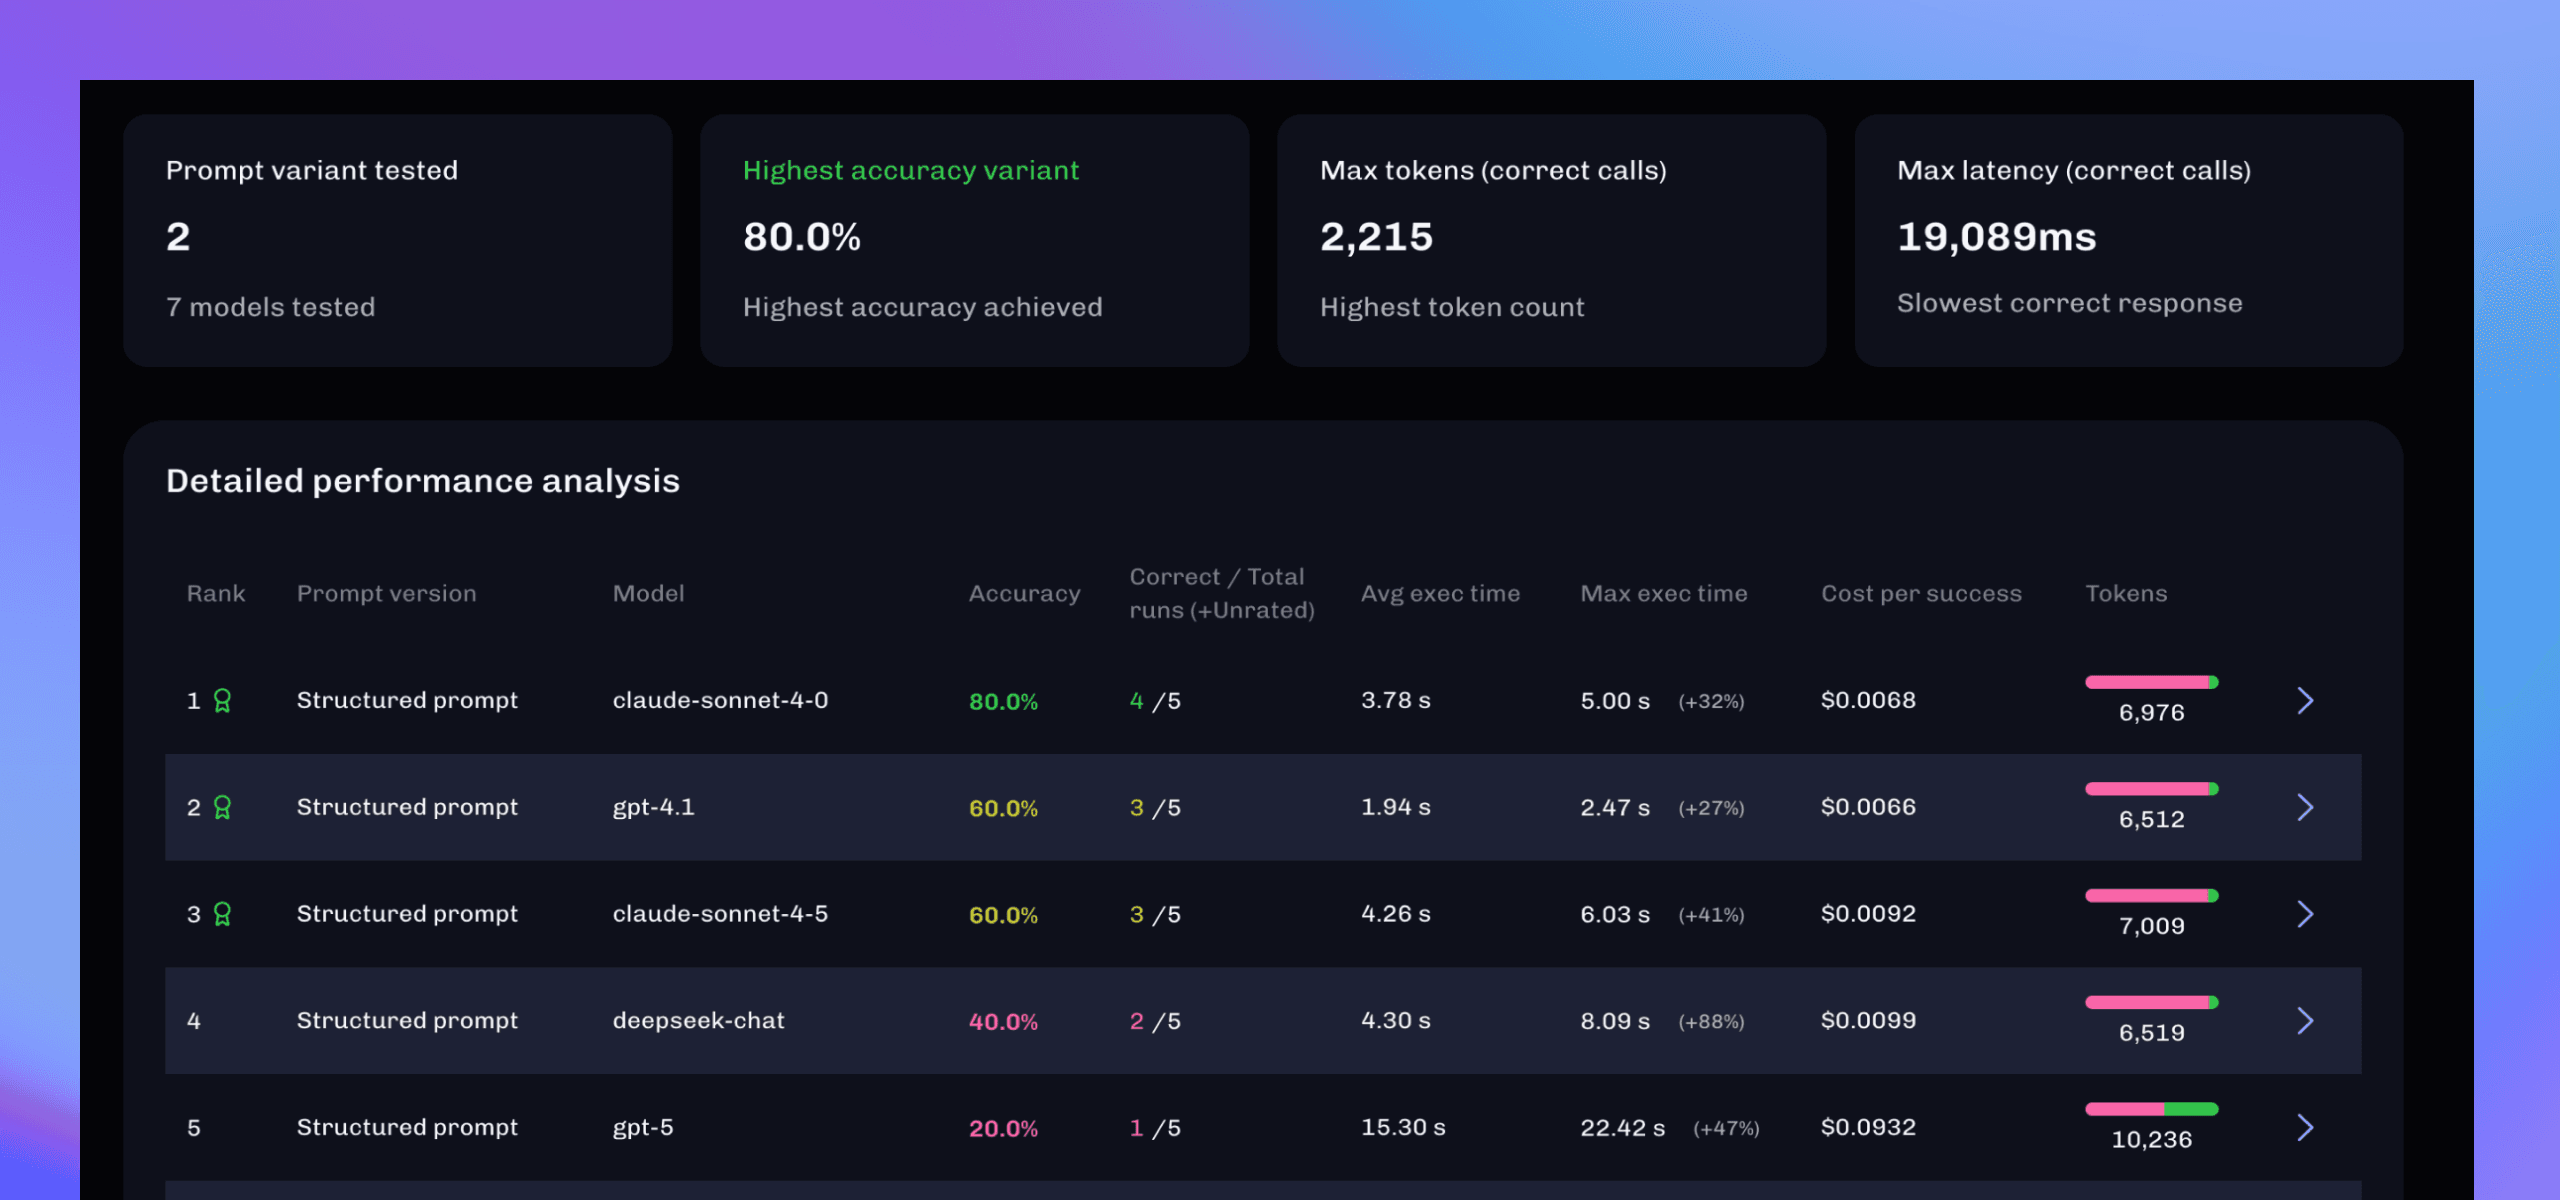
Task: Select the Tokens column header
Action: coord(2126,594)
